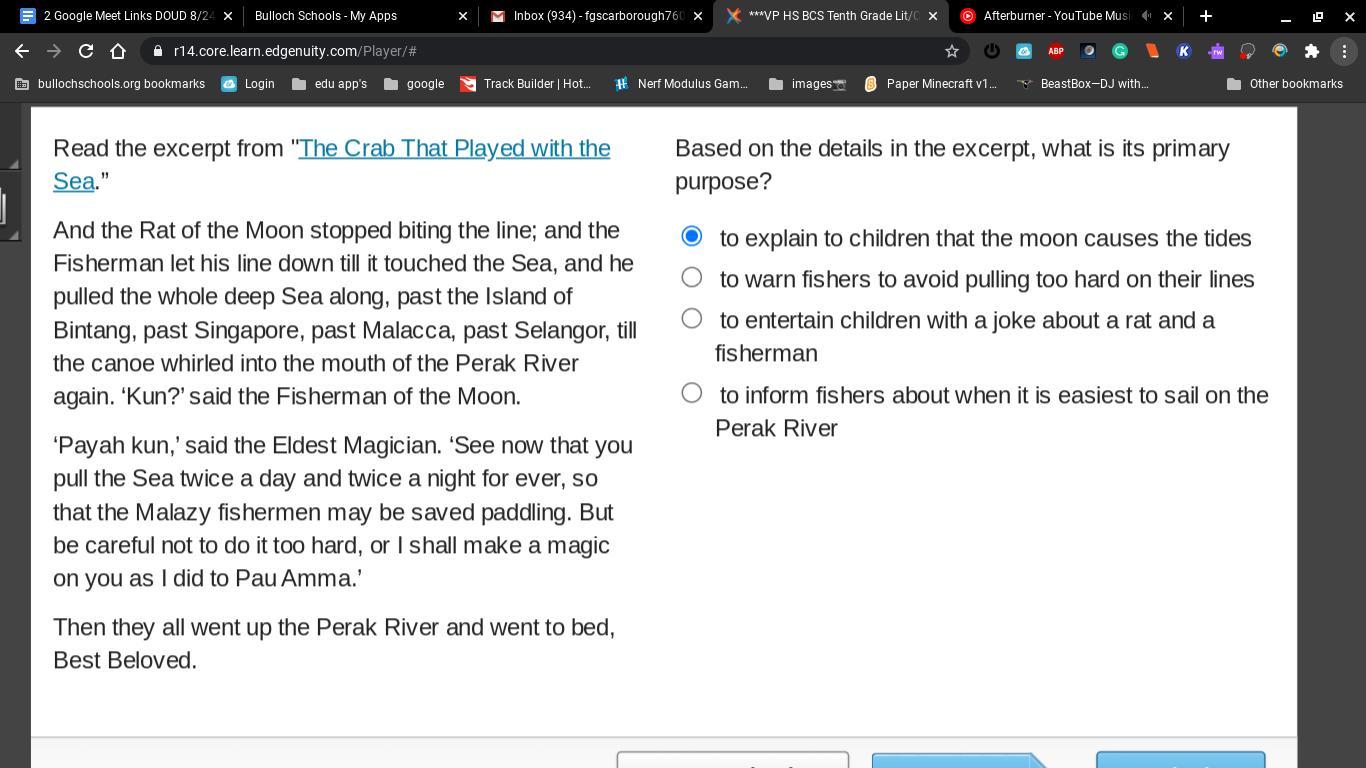Open the Grammarly extension
Image resolution: width=1366 pixels, height=768 pixels.
pyautogui.click(x=1119, y=51)
